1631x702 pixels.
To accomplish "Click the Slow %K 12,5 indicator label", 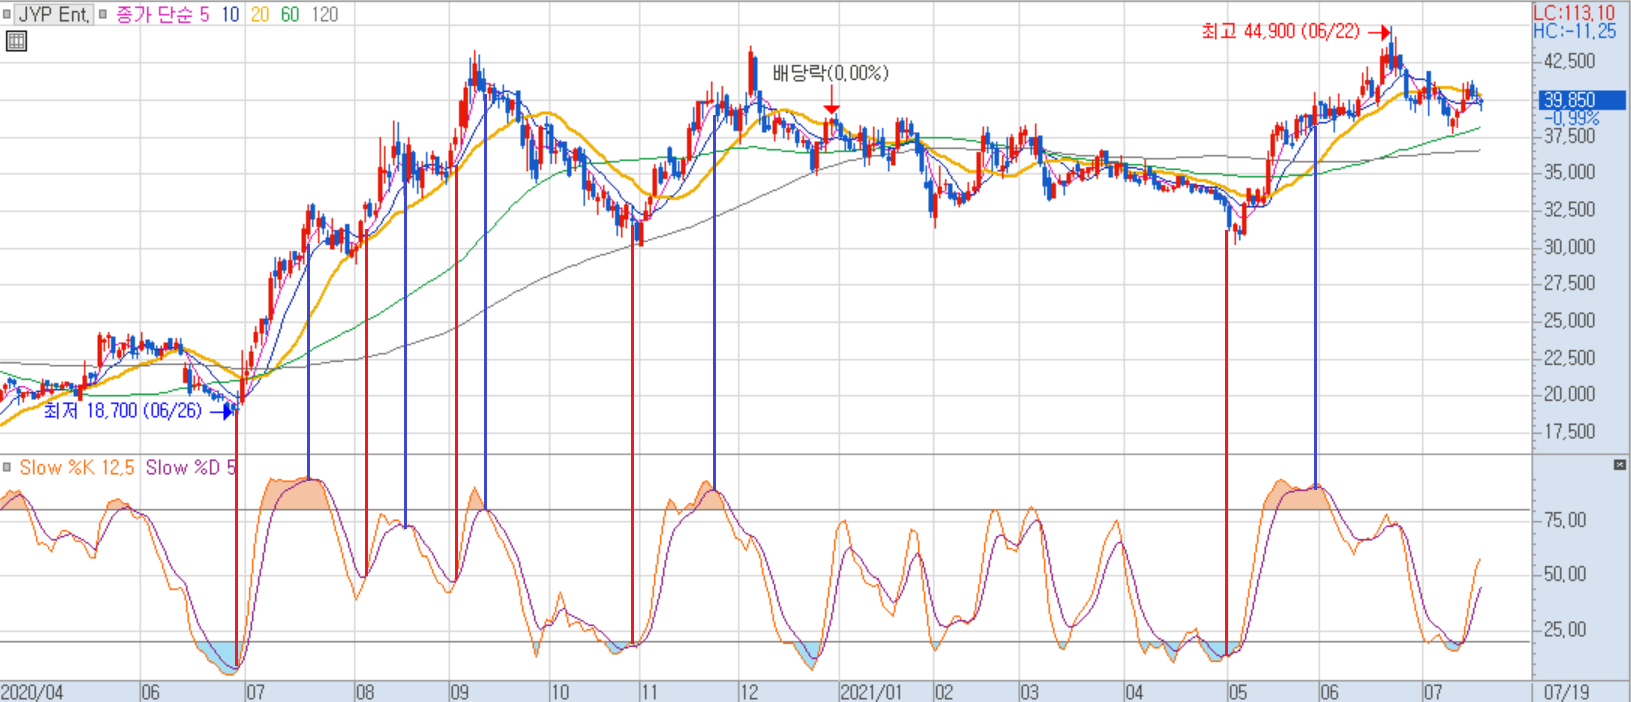I will [77, 467].
